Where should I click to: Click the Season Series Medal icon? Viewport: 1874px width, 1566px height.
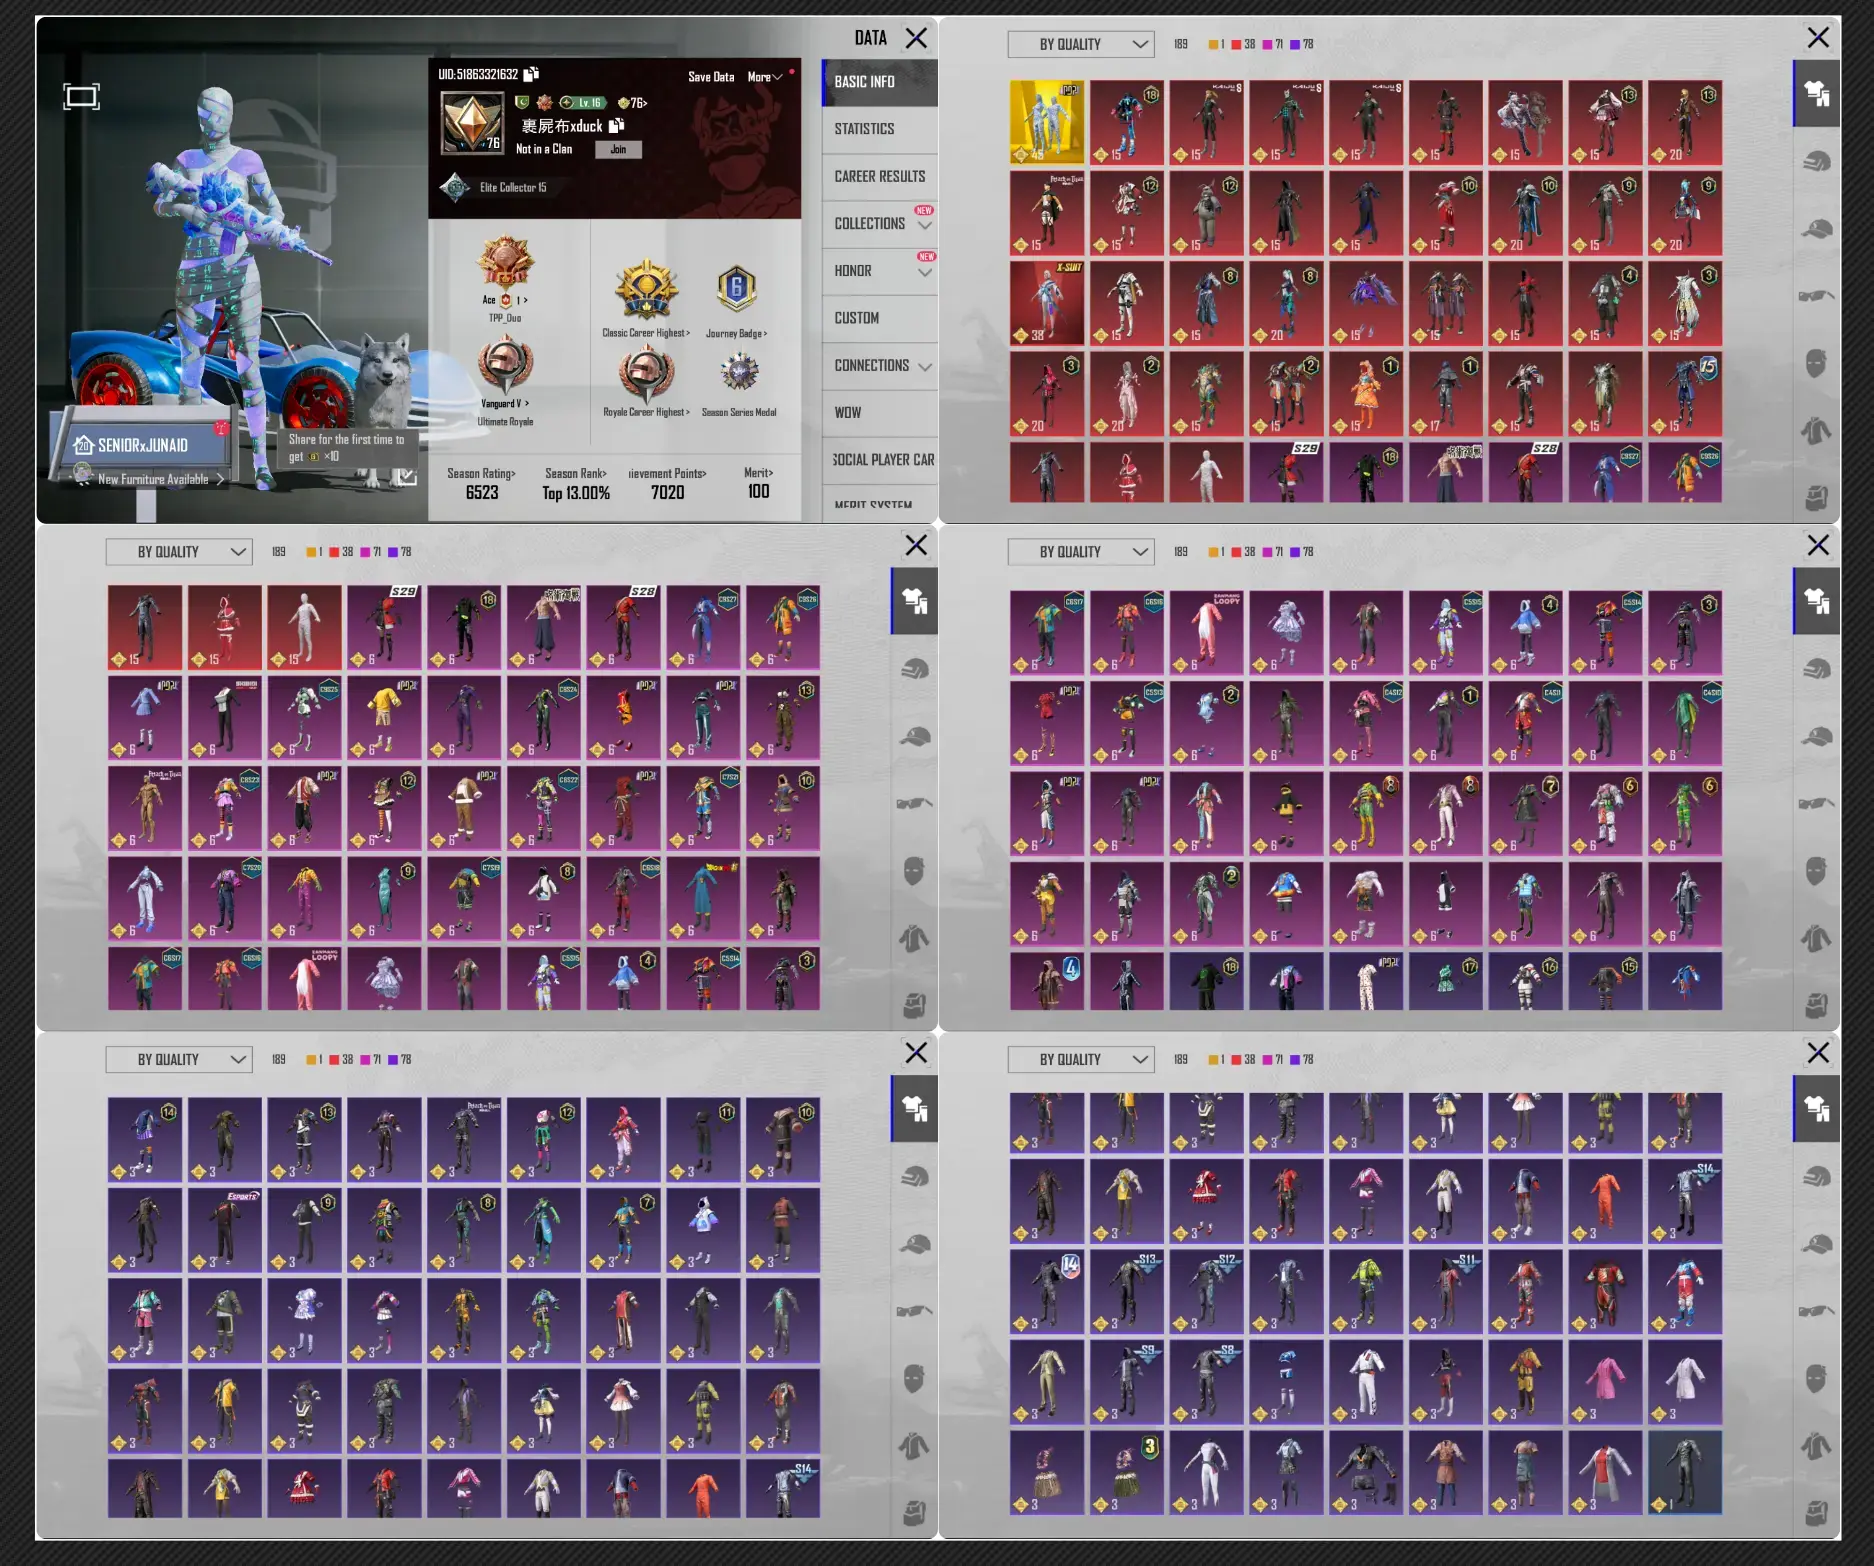[739, 373]
